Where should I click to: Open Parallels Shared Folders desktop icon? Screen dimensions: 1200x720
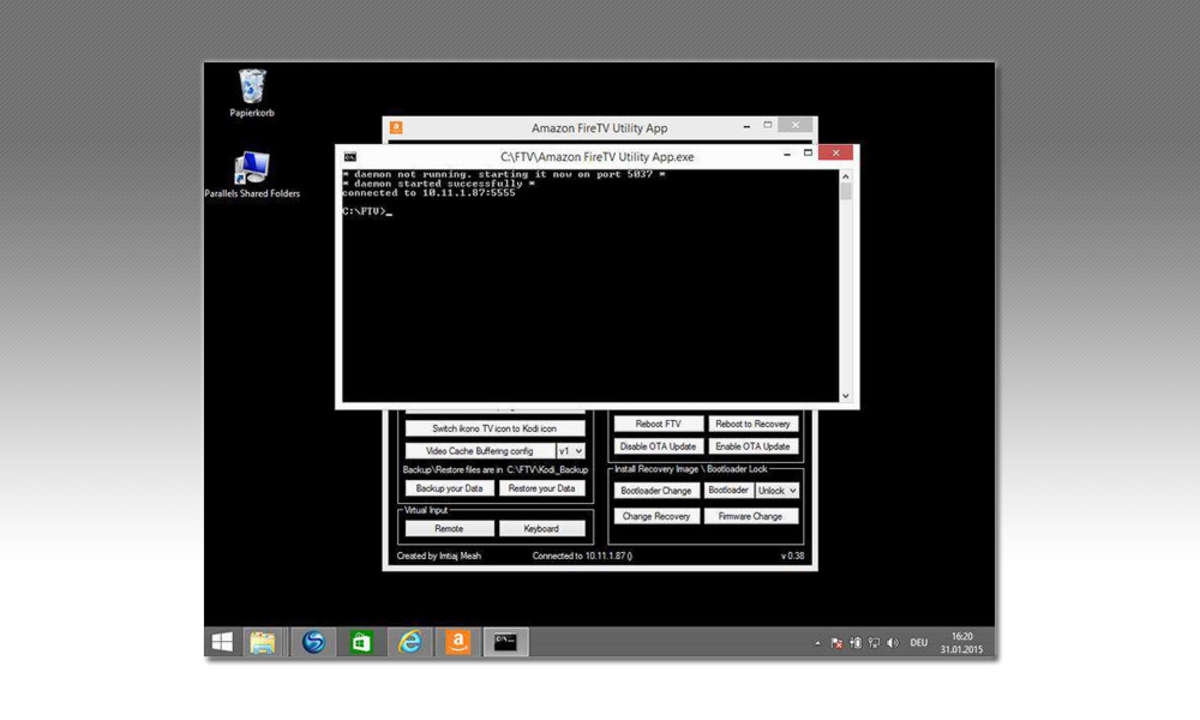click(252, 174)
